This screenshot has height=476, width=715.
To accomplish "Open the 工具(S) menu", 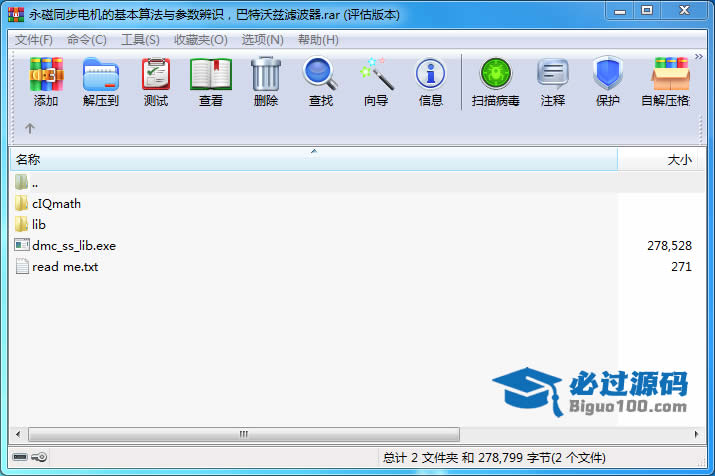I will (x=140, y=40).
